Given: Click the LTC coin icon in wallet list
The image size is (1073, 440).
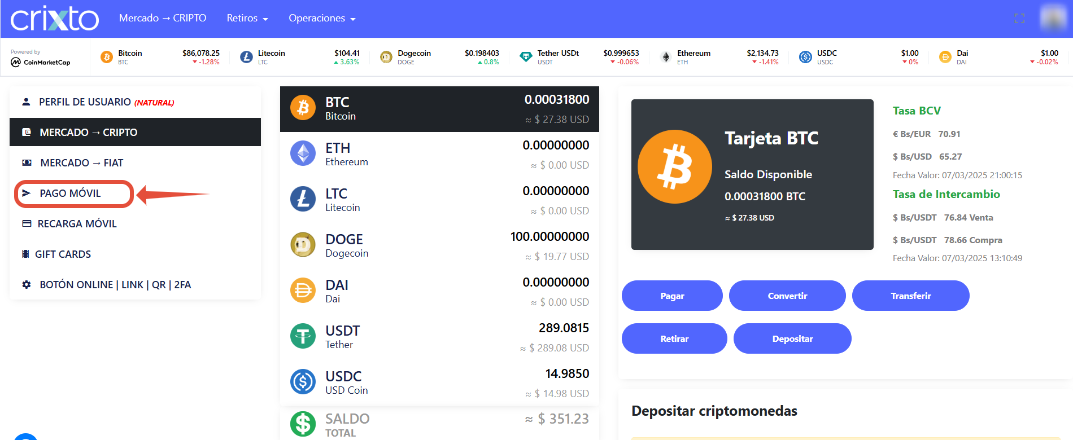Looking at the screenshot, I should point(302,199).
